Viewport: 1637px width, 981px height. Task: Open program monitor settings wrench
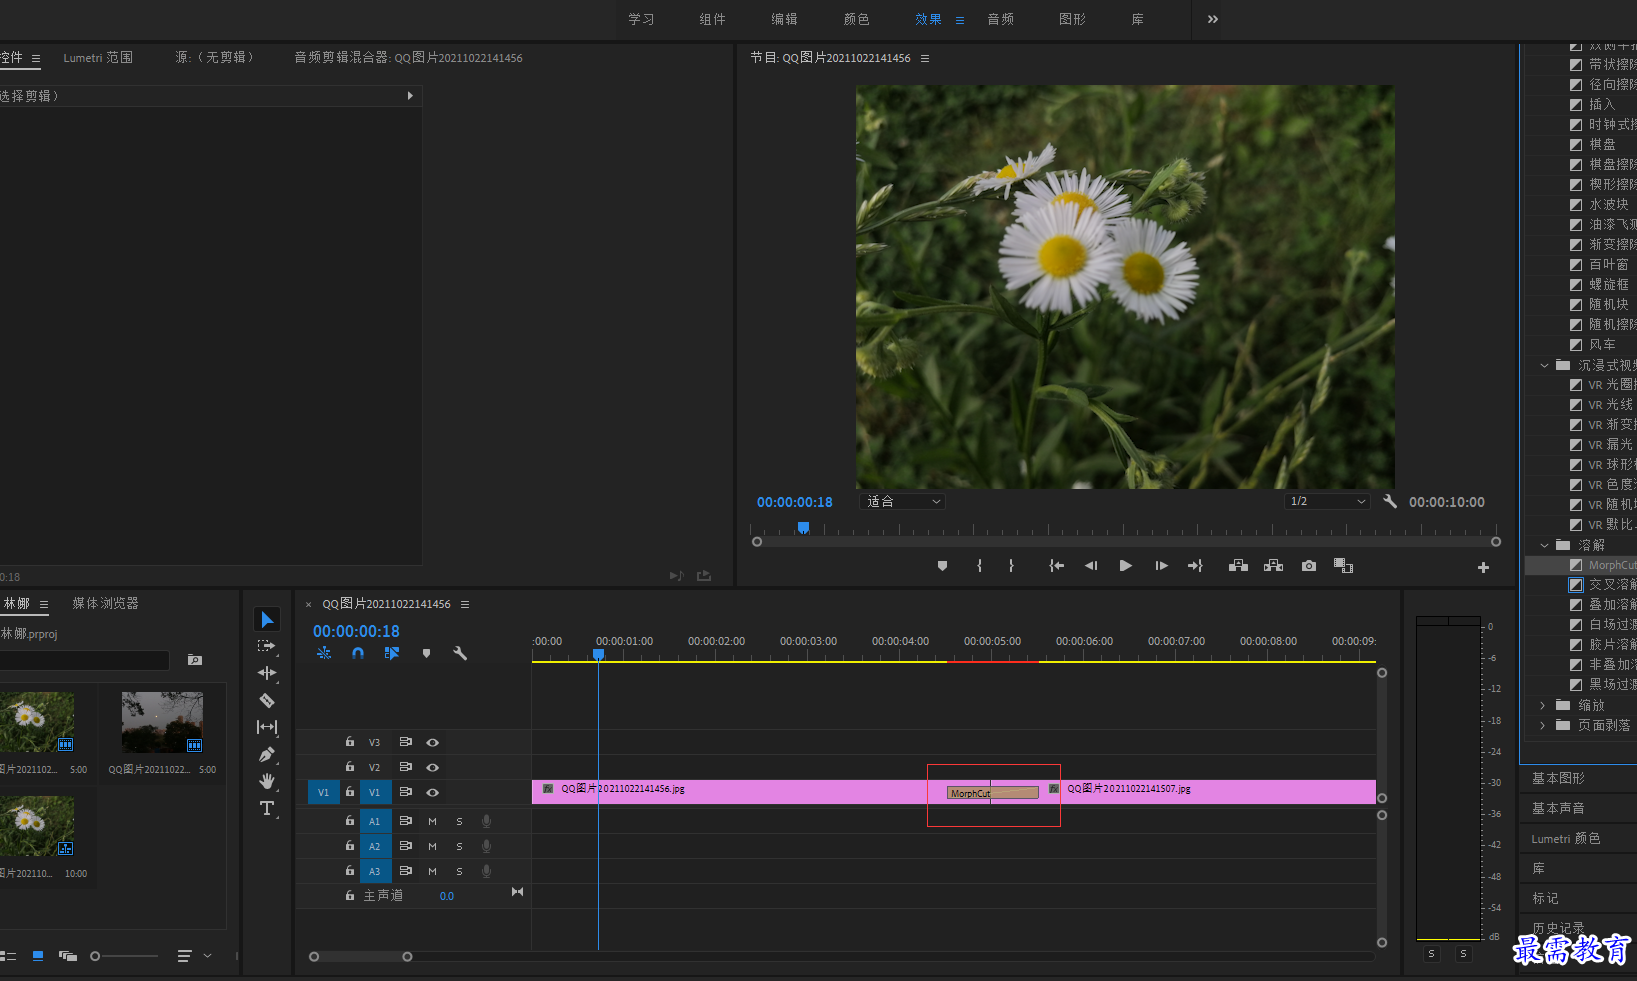[x=1390, y=501]
